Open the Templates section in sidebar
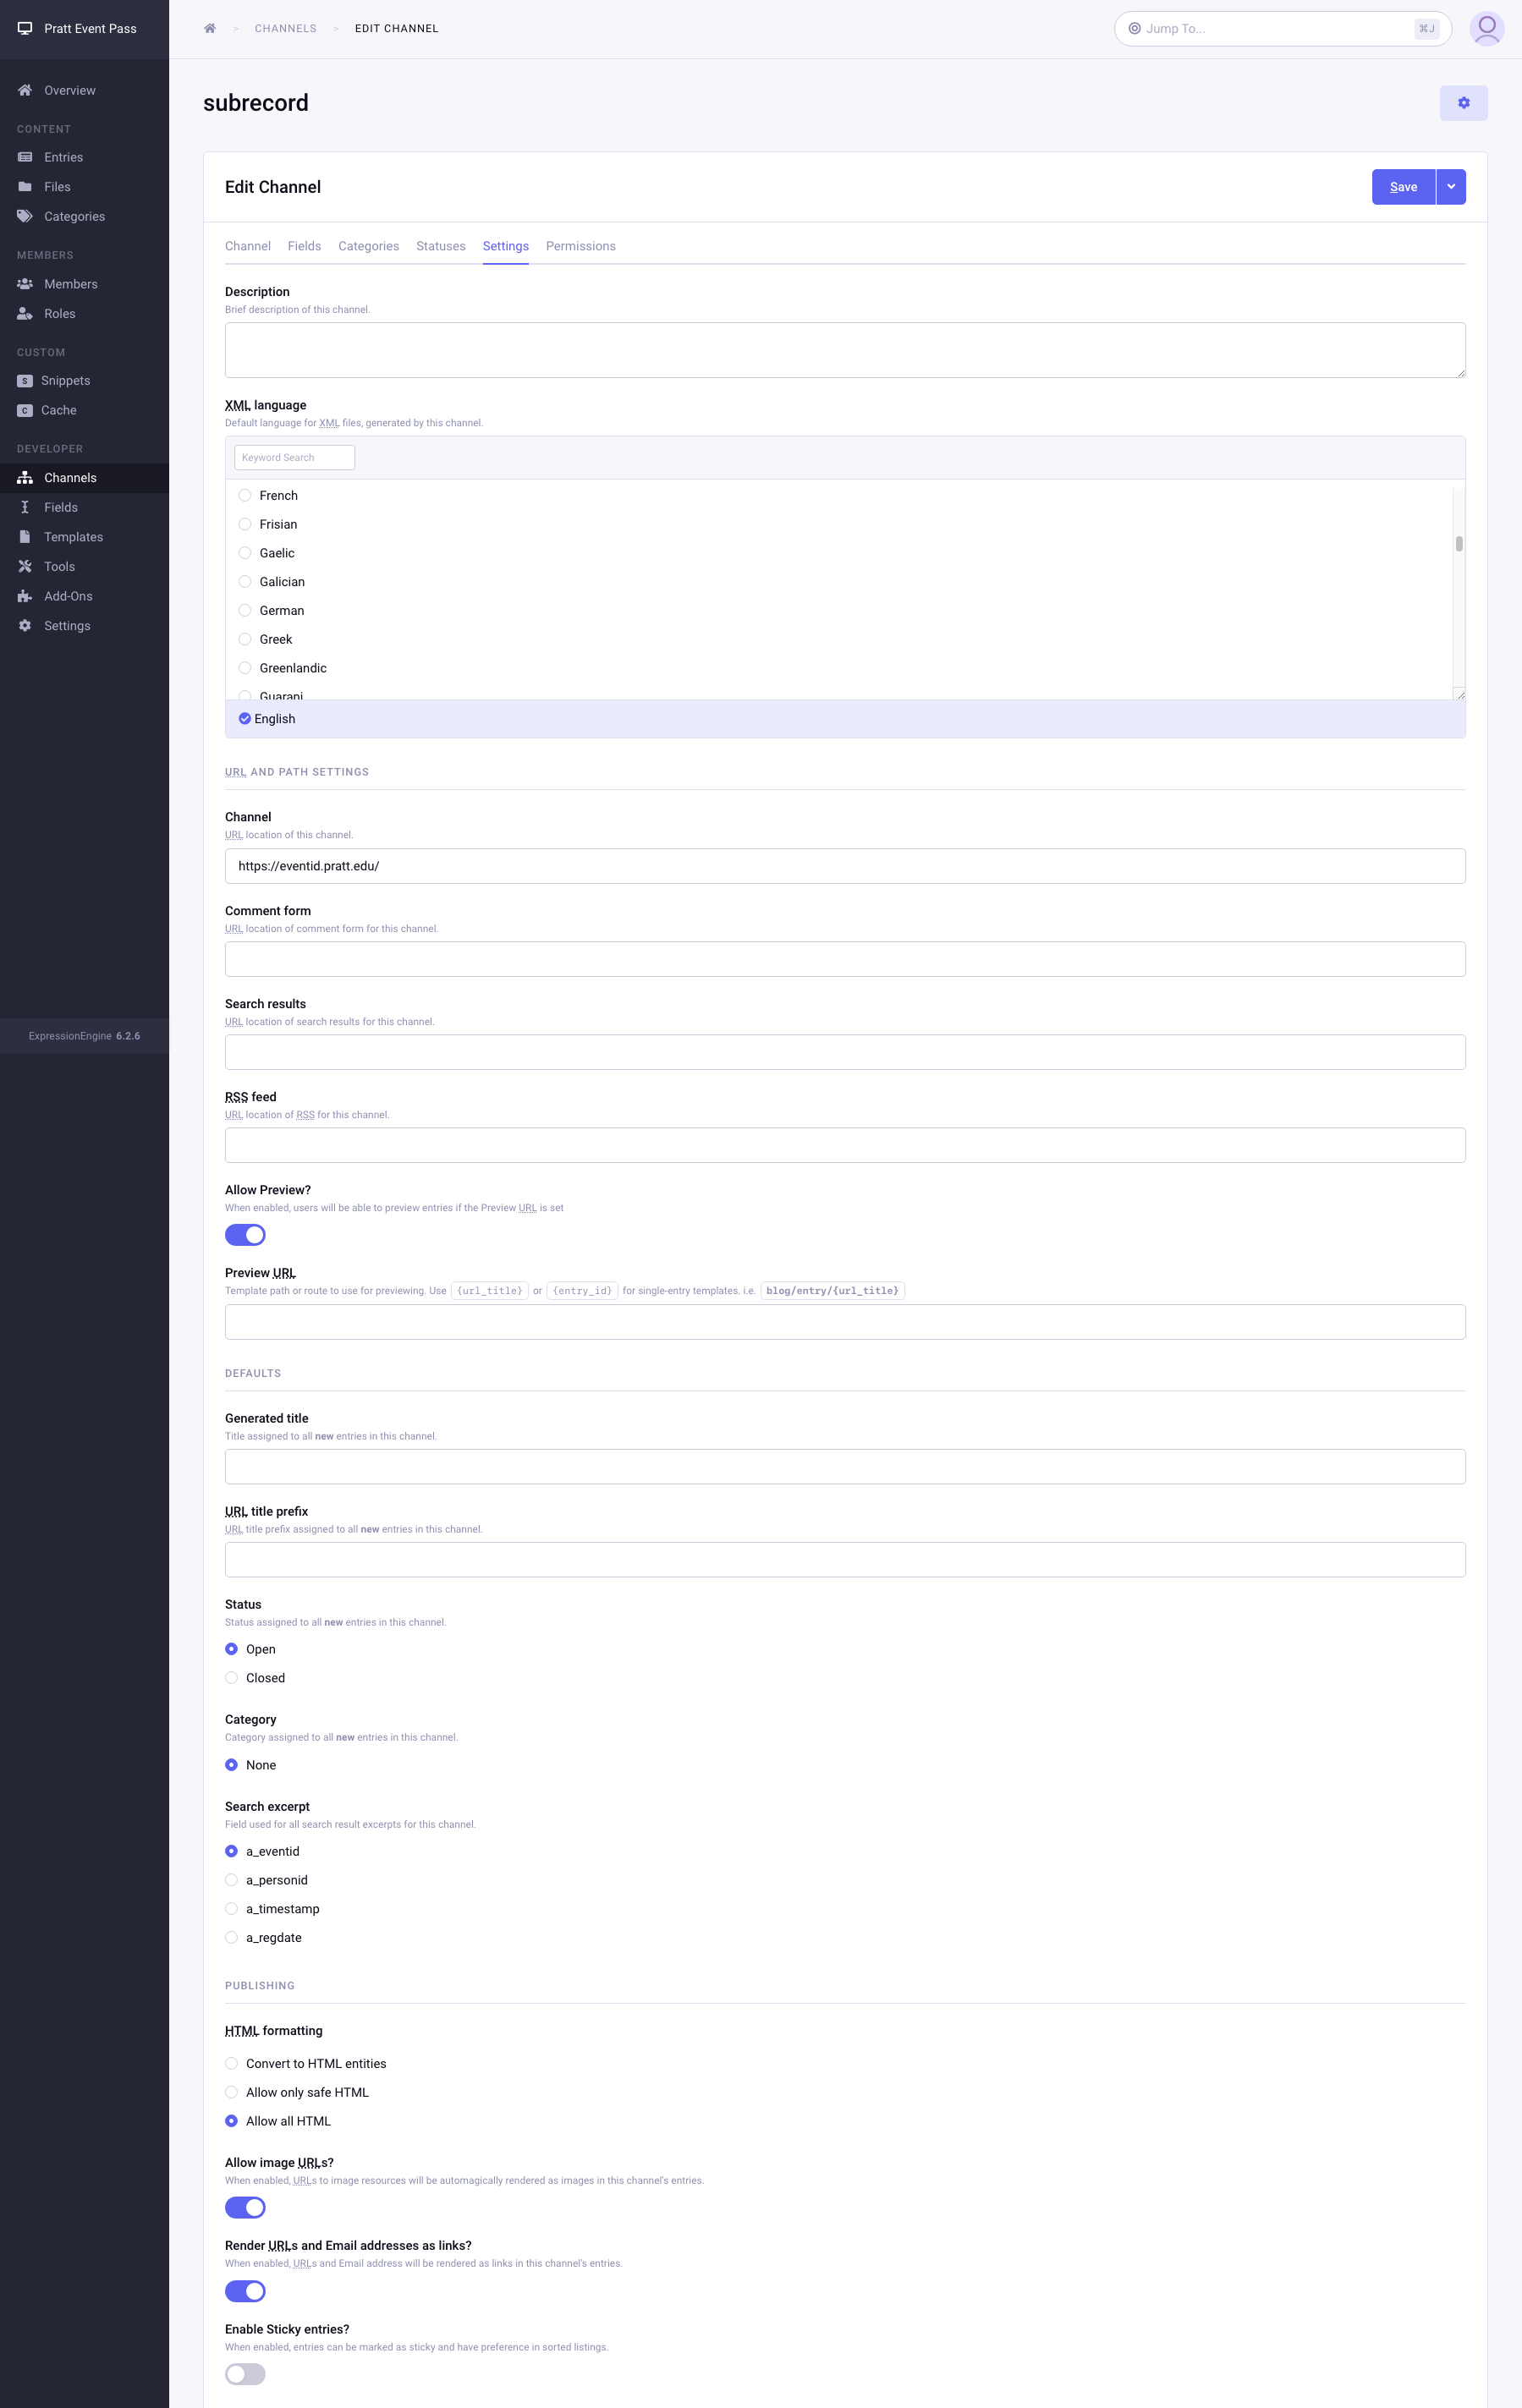This screenshot has height=2408, width=1522. pyautogui.click(x=73, y=537)
